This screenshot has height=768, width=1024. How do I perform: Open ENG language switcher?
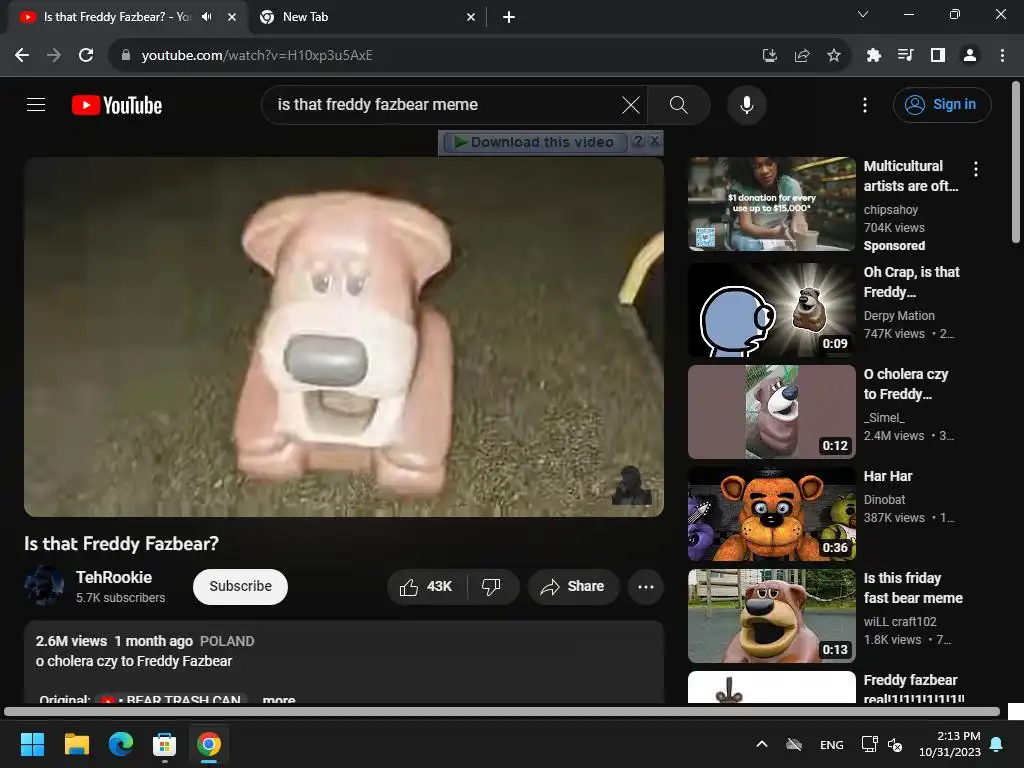coord(831,744)
